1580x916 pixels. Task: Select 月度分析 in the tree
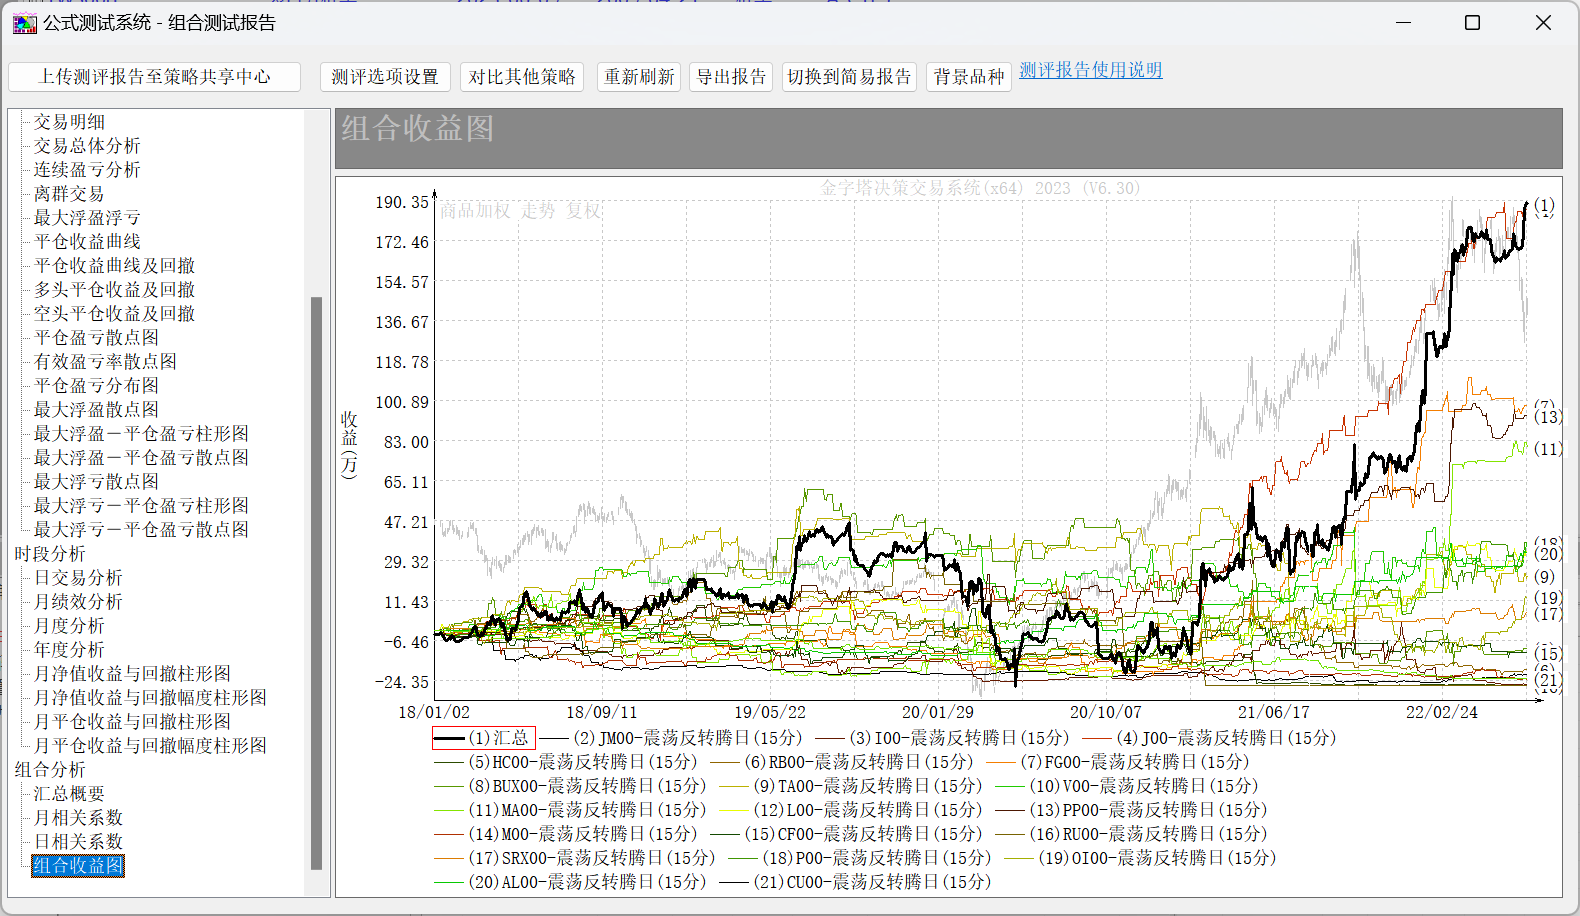tap(69, 626)
